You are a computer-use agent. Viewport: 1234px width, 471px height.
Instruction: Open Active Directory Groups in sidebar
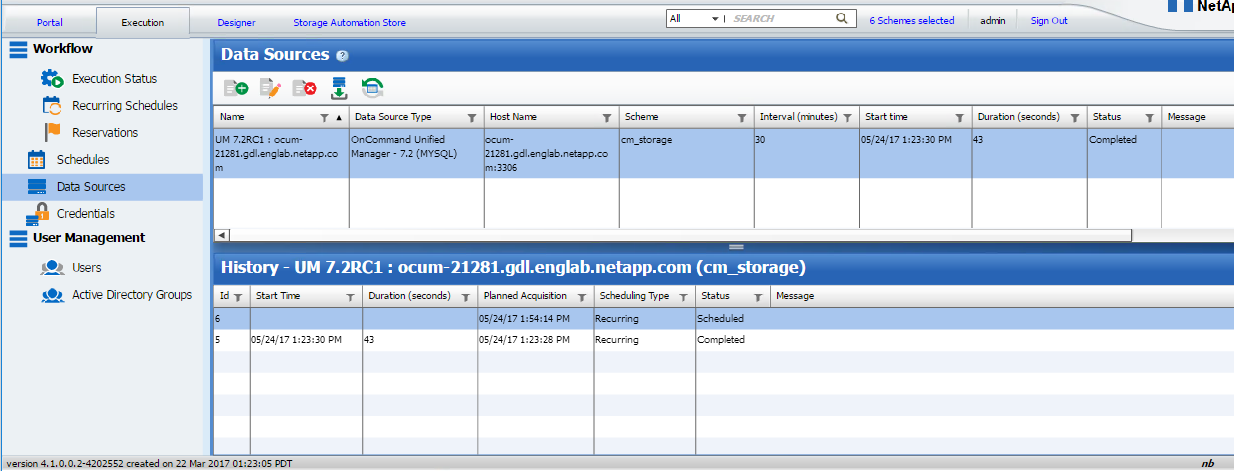click(132, 295)
